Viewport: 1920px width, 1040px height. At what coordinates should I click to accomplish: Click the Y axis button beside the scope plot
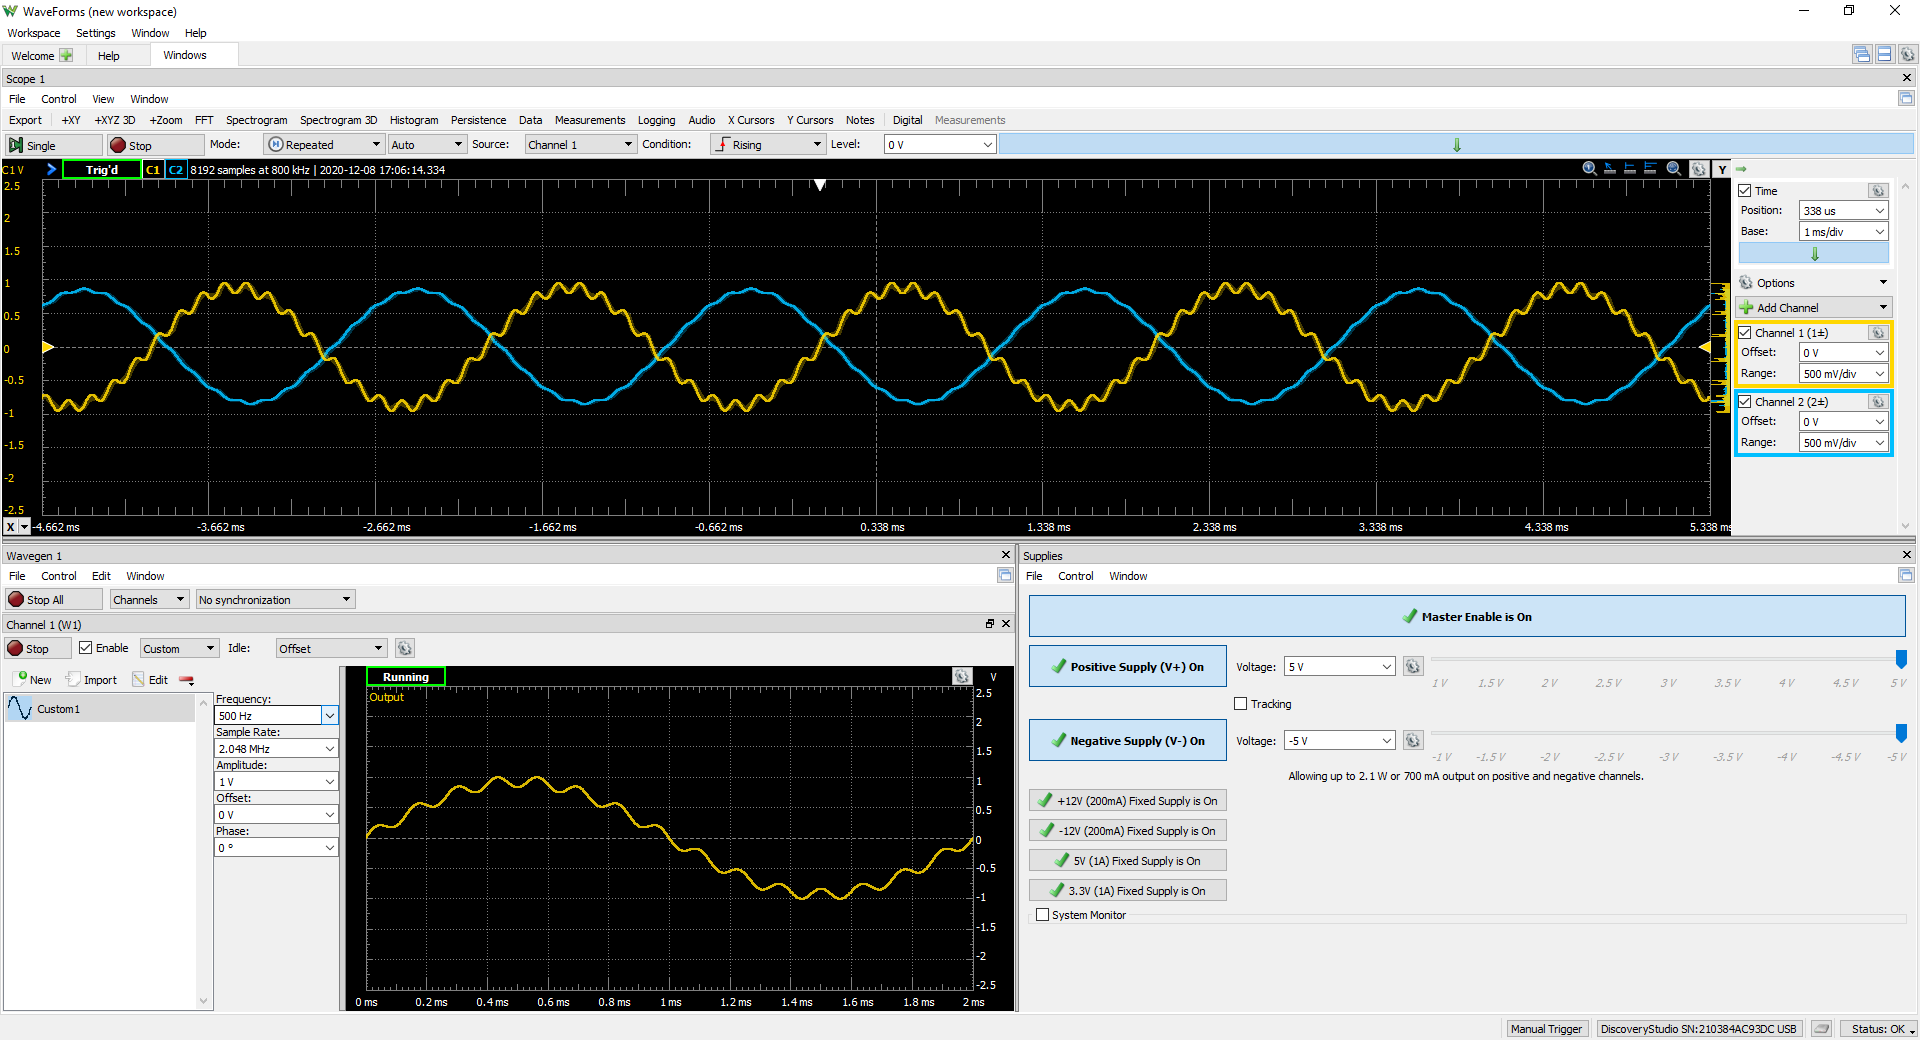click(x=1722, y=169)
